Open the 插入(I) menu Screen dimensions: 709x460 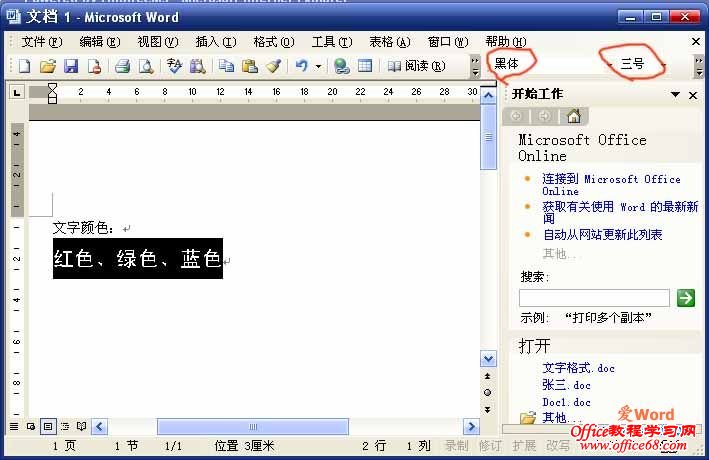[x=216, y=42]
